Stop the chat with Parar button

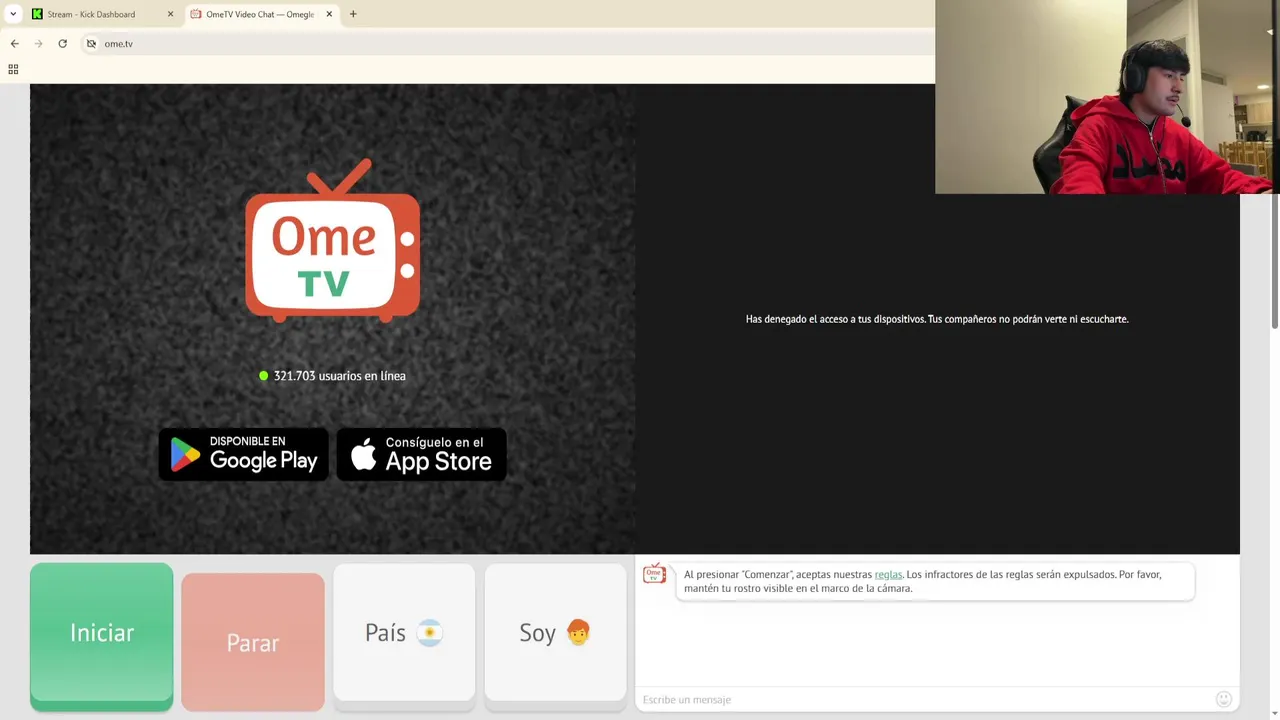[253, 642]
